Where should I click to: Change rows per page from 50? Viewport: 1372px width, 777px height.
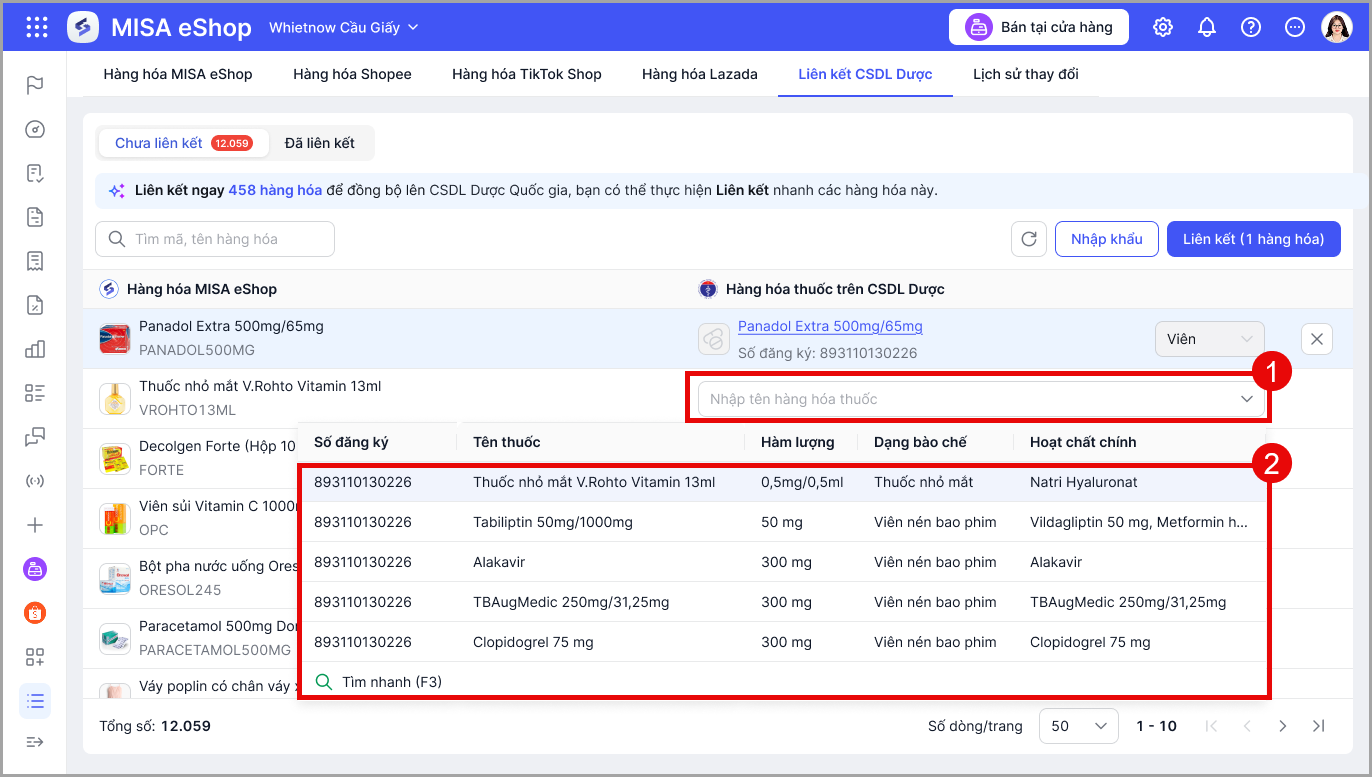tap(1079, 726)
